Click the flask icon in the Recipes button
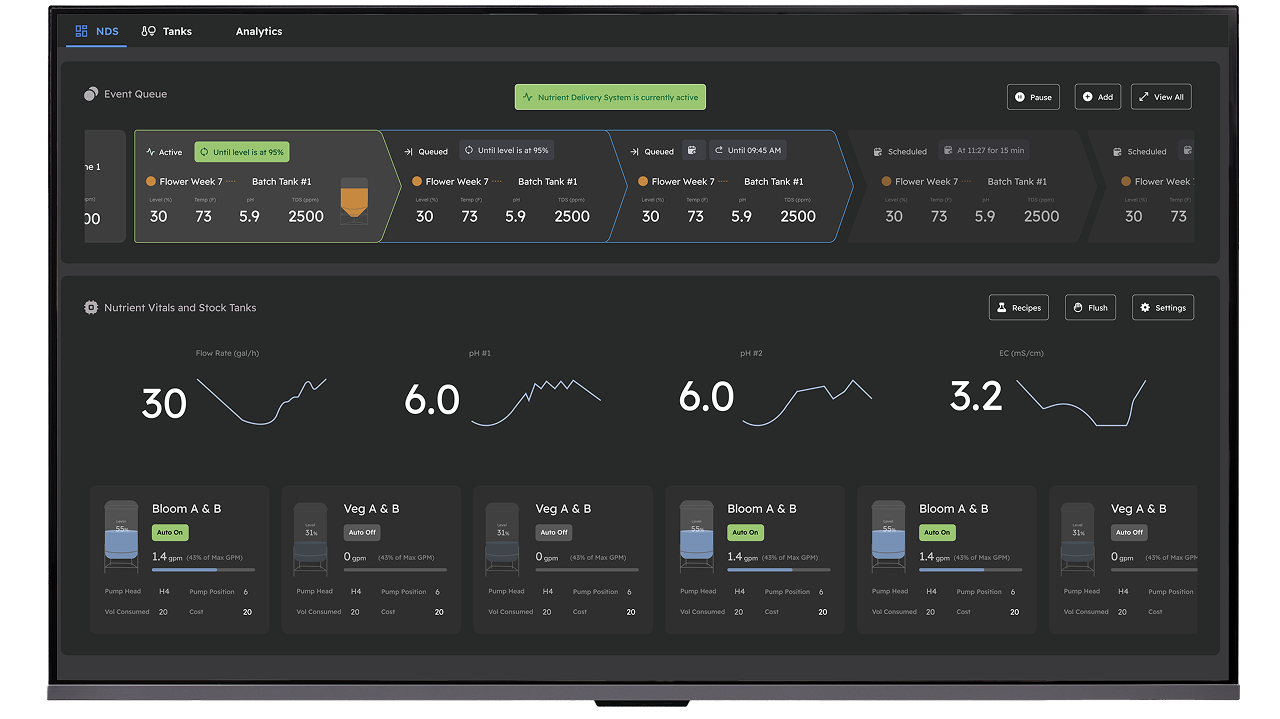The image size is (1280, 719). [x=1002, y=307]
